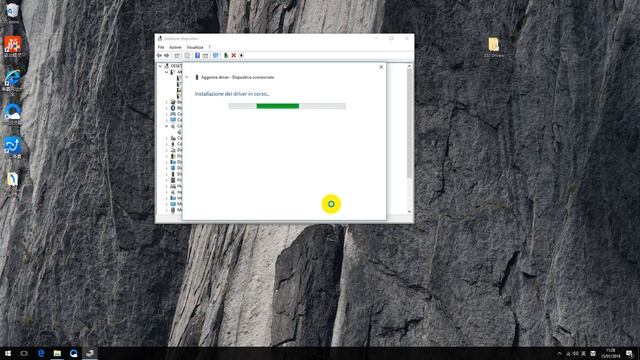The width and height of the screenshot is (640, 360).
Task: Click the monitor scan icon in toolbar
Action: (216, 56)
